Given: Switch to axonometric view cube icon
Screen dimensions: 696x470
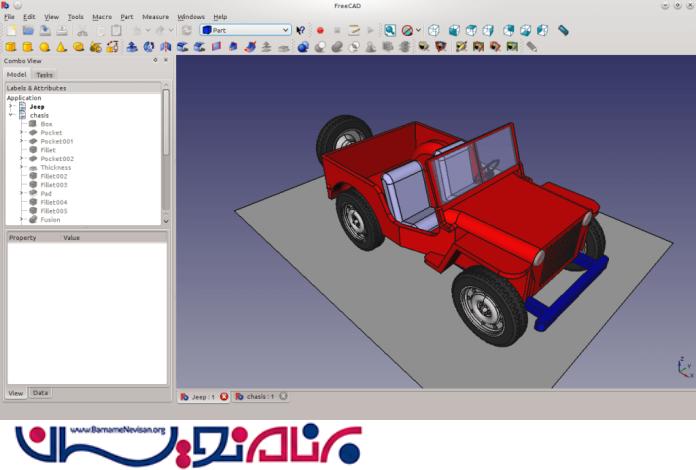Looking at the screenshot, I should click(x=434, y=31).
